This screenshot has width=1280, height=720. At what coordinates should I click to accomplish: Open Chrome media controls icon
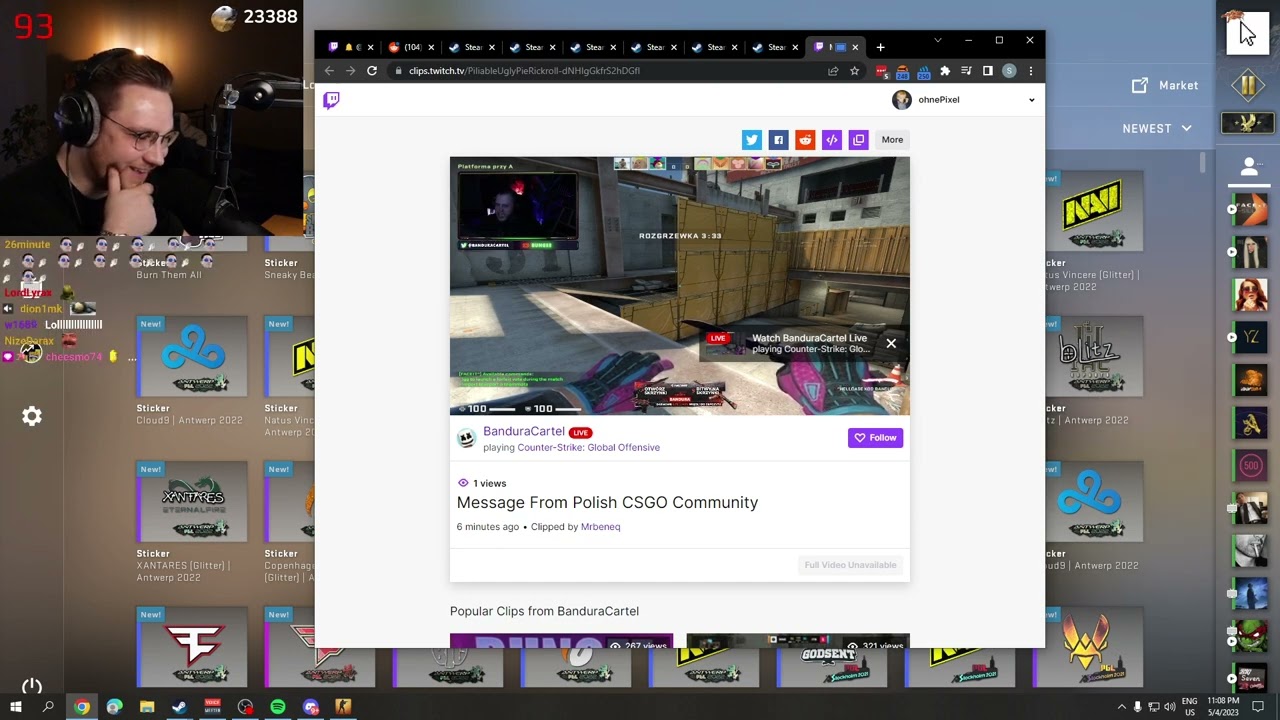(966, 71)
